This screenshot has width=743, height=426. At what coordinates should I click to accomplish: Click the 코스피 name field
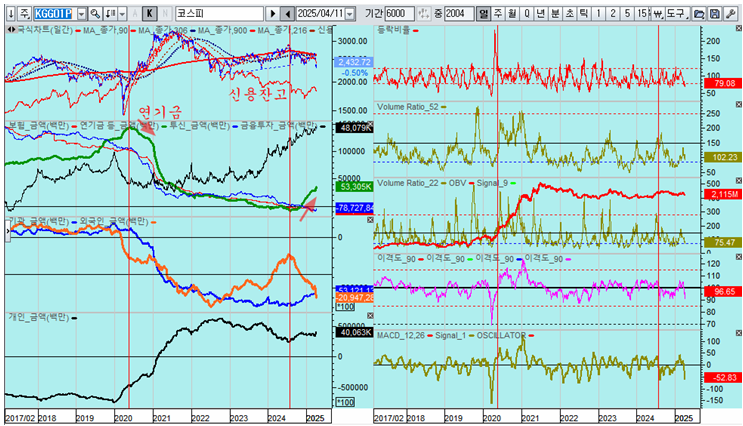219,13
